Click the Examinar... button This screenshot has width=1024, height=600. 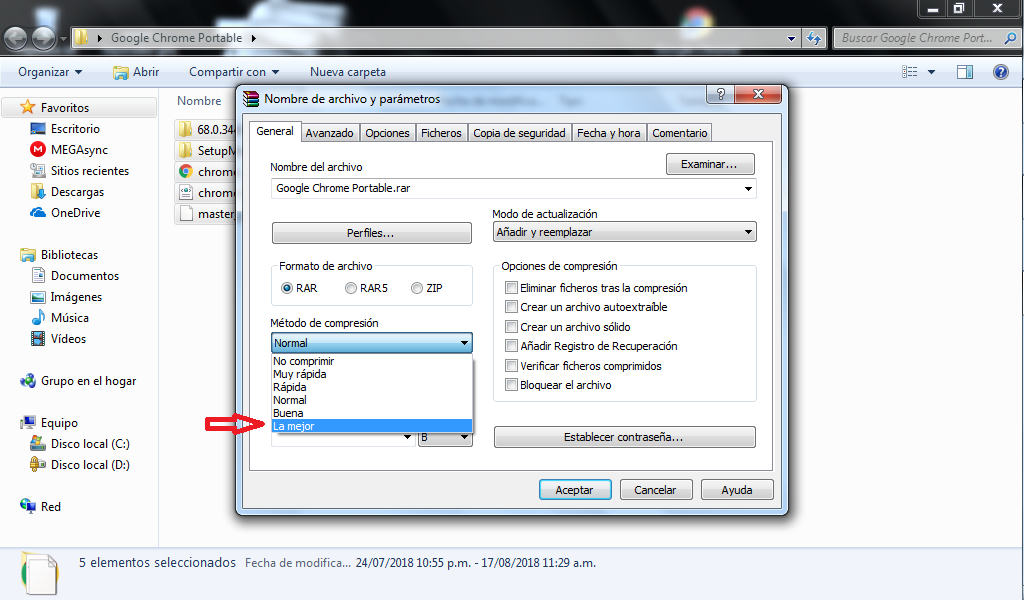click(x=709, y=164)
